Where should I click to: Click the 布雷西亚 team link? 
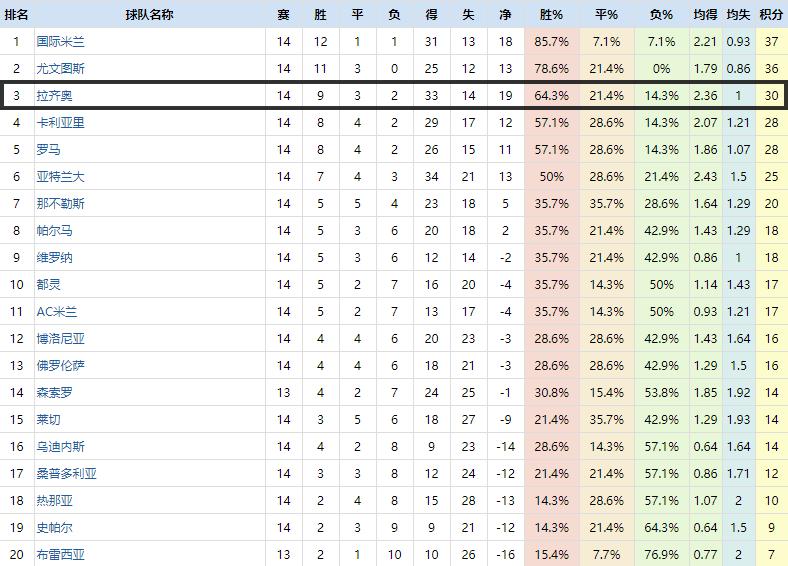click(60, 555)
